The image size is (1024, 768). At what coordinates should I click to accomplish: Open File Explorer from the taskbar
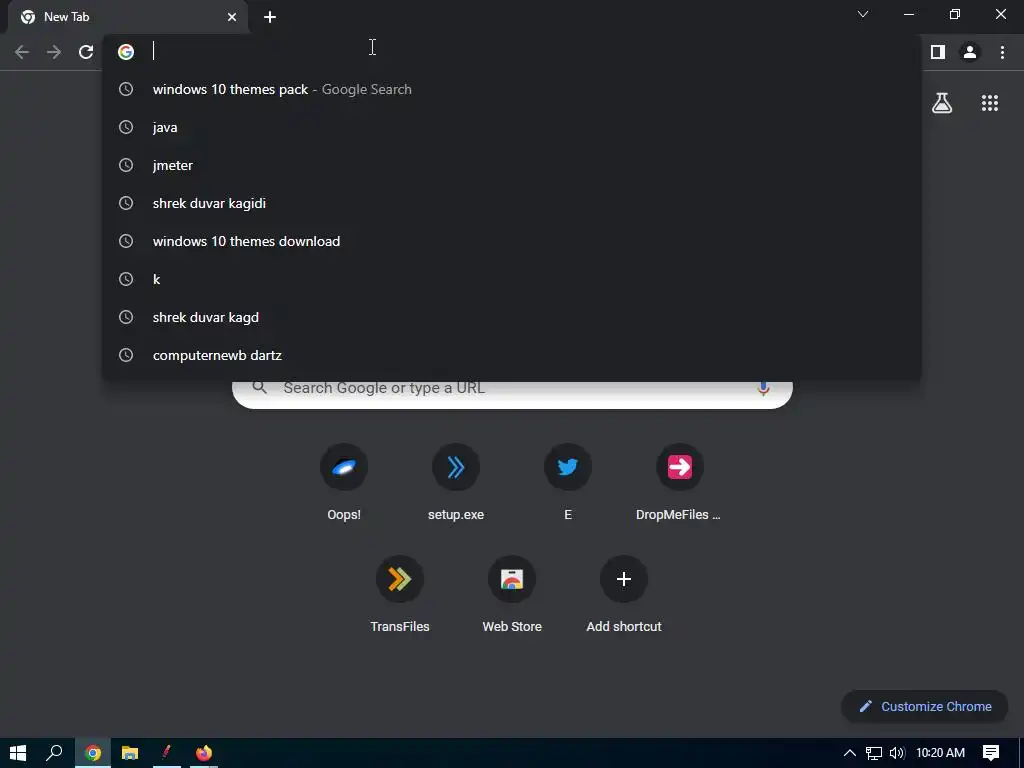[130, 753]
